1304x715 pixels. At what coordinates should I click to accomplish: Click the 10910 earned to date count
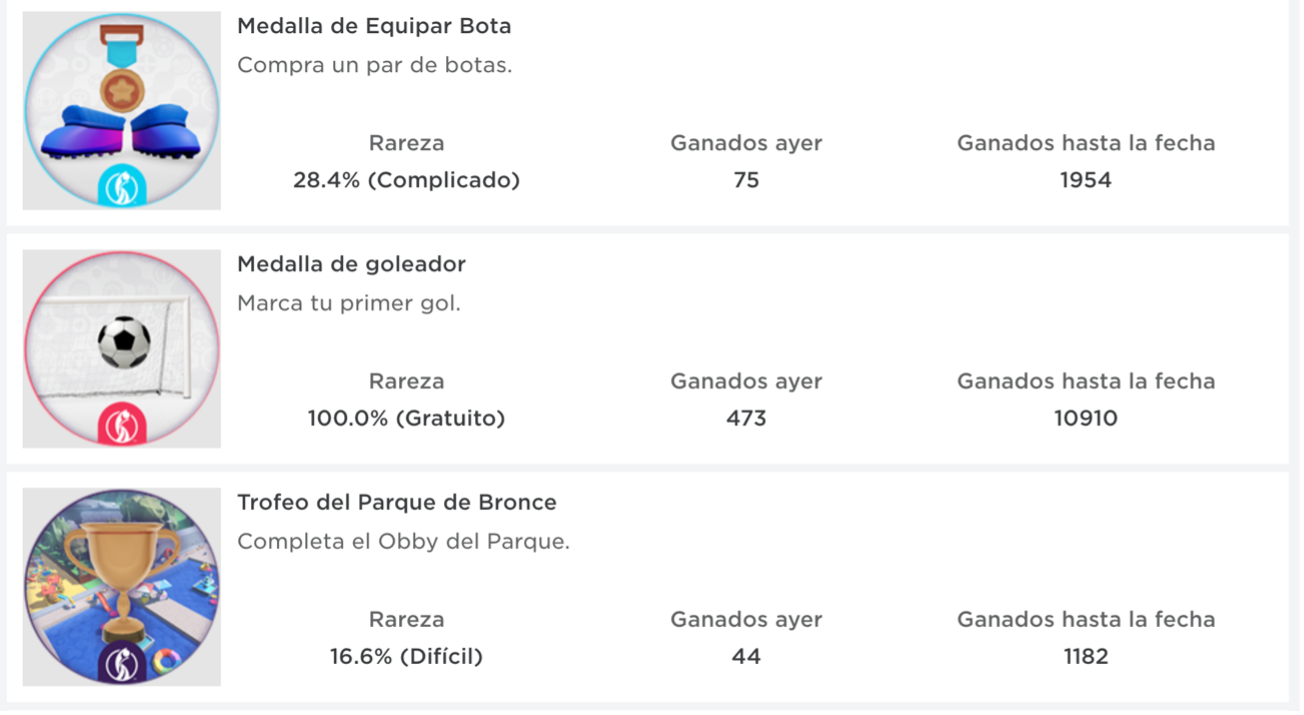(1086, 418)
